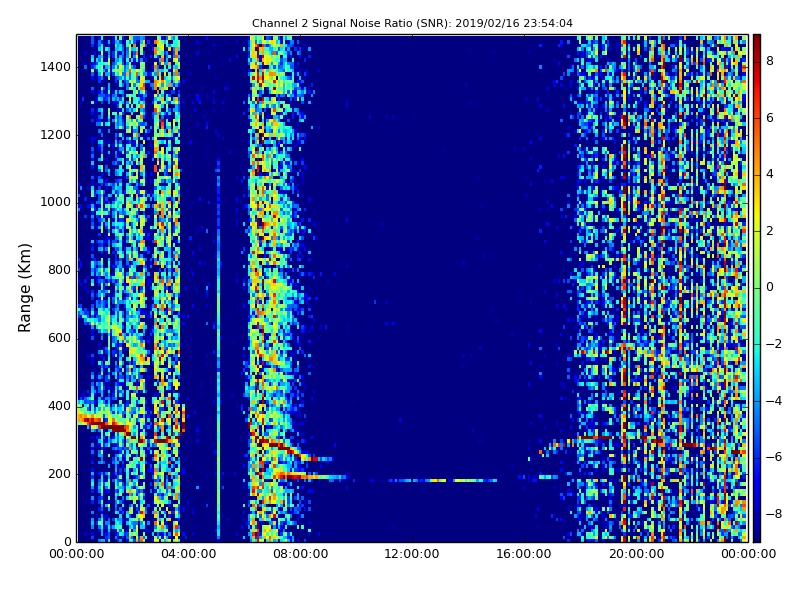
Task: Click the 800 range tick label
Action: pos(59,270)
